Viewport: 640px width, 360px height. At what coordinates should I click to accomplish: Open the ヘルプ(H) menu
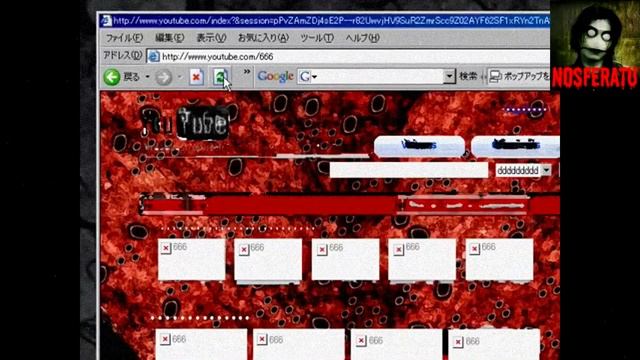coord(362,38)
